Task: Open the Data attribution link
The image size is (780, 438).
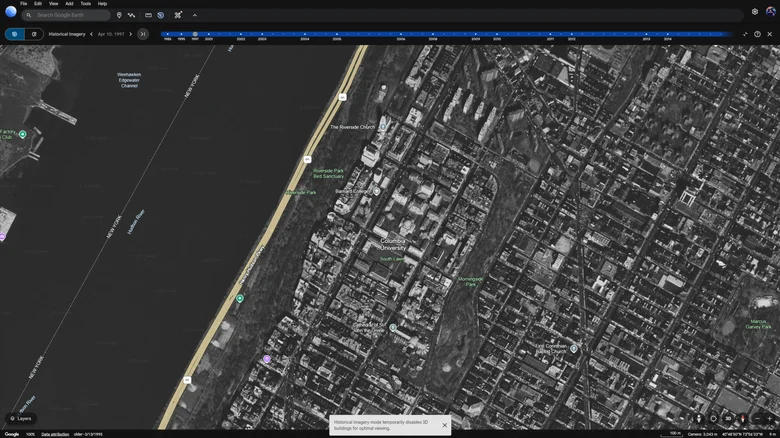Action: (x=55, y=435)
